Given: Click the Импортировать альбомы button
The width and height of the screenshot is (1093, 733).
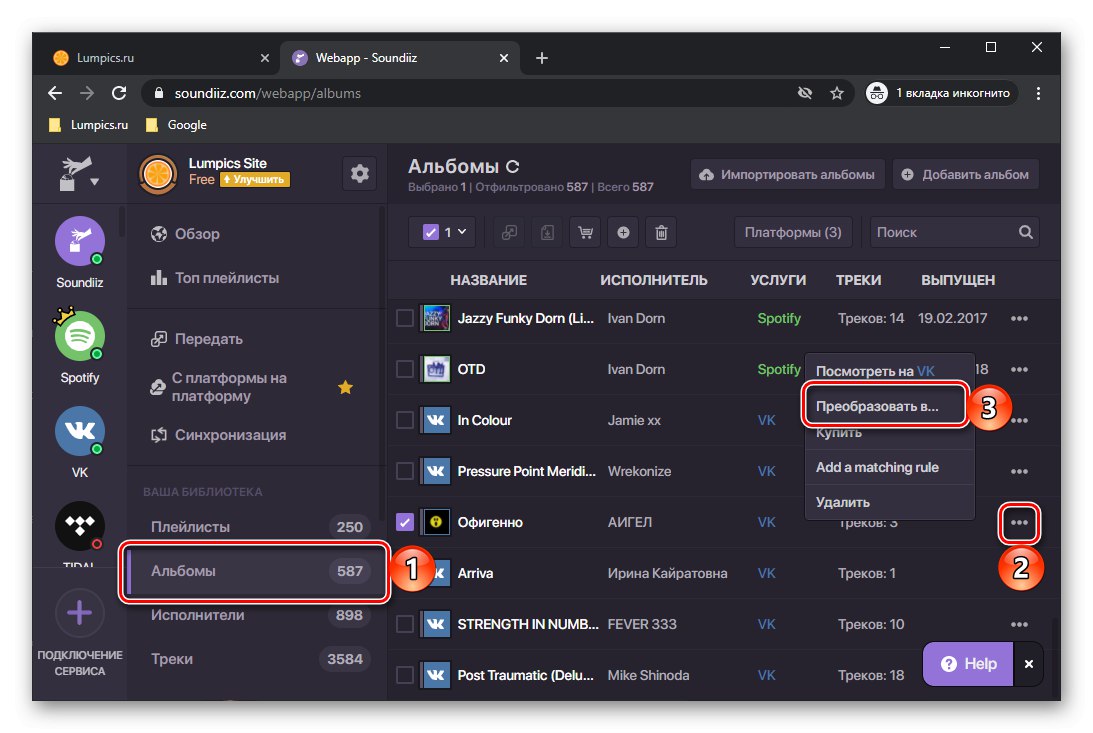Looking at the screenshot, I should pos(786,174).
